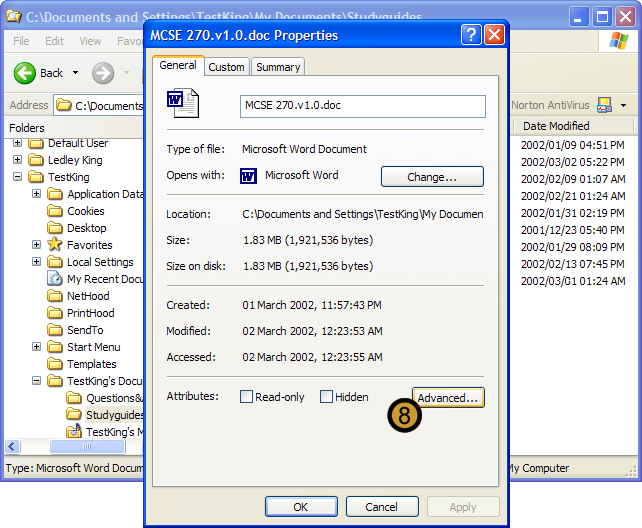Viewport: 642px width, 528px height.
Task: Expand the Start Menu folder
Action: pyautogui.click(x=36, y=346)
